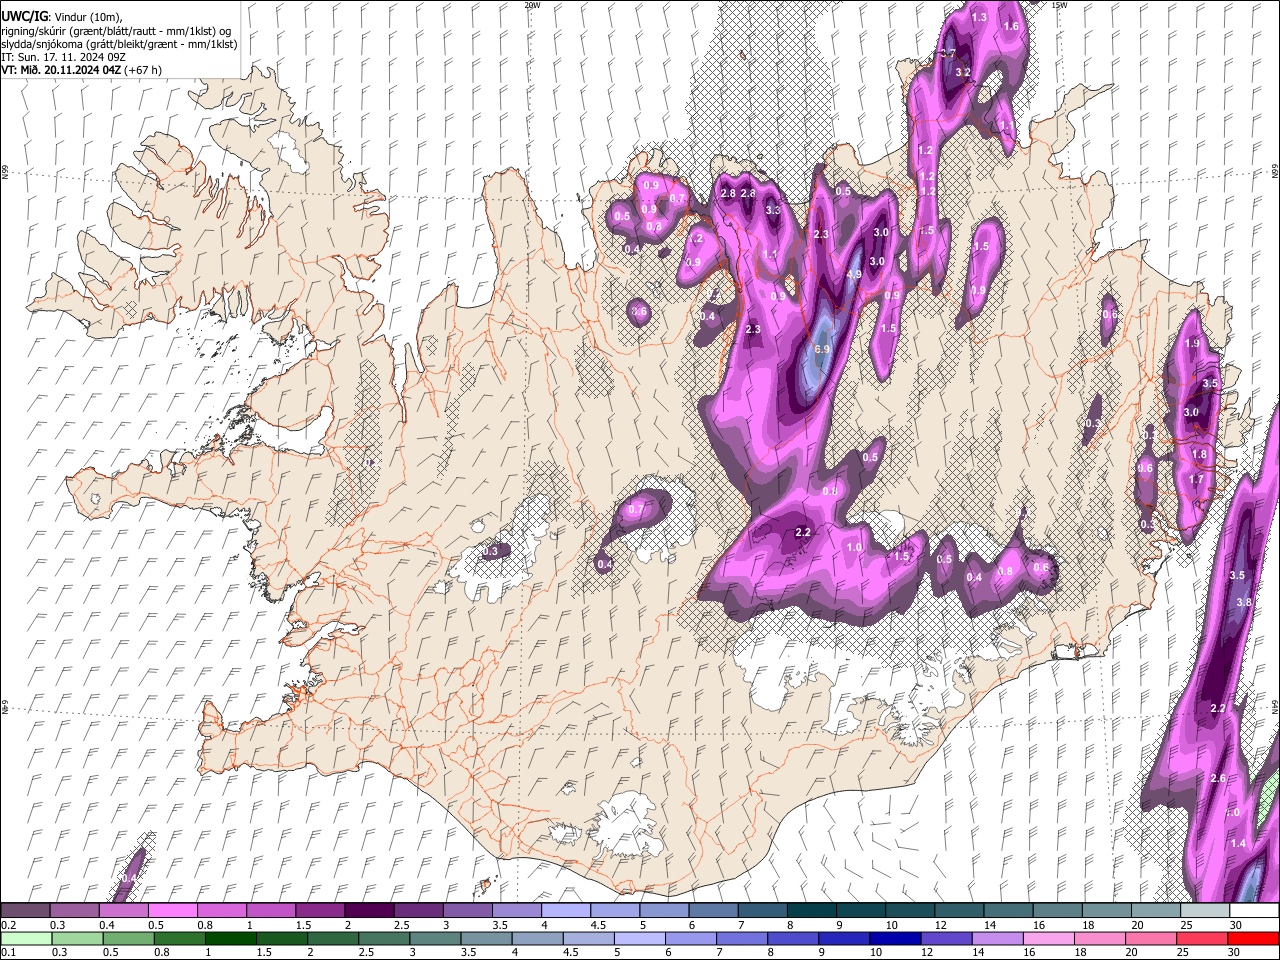Select the 1.9 value label in the east fjords

[1192, 343]
